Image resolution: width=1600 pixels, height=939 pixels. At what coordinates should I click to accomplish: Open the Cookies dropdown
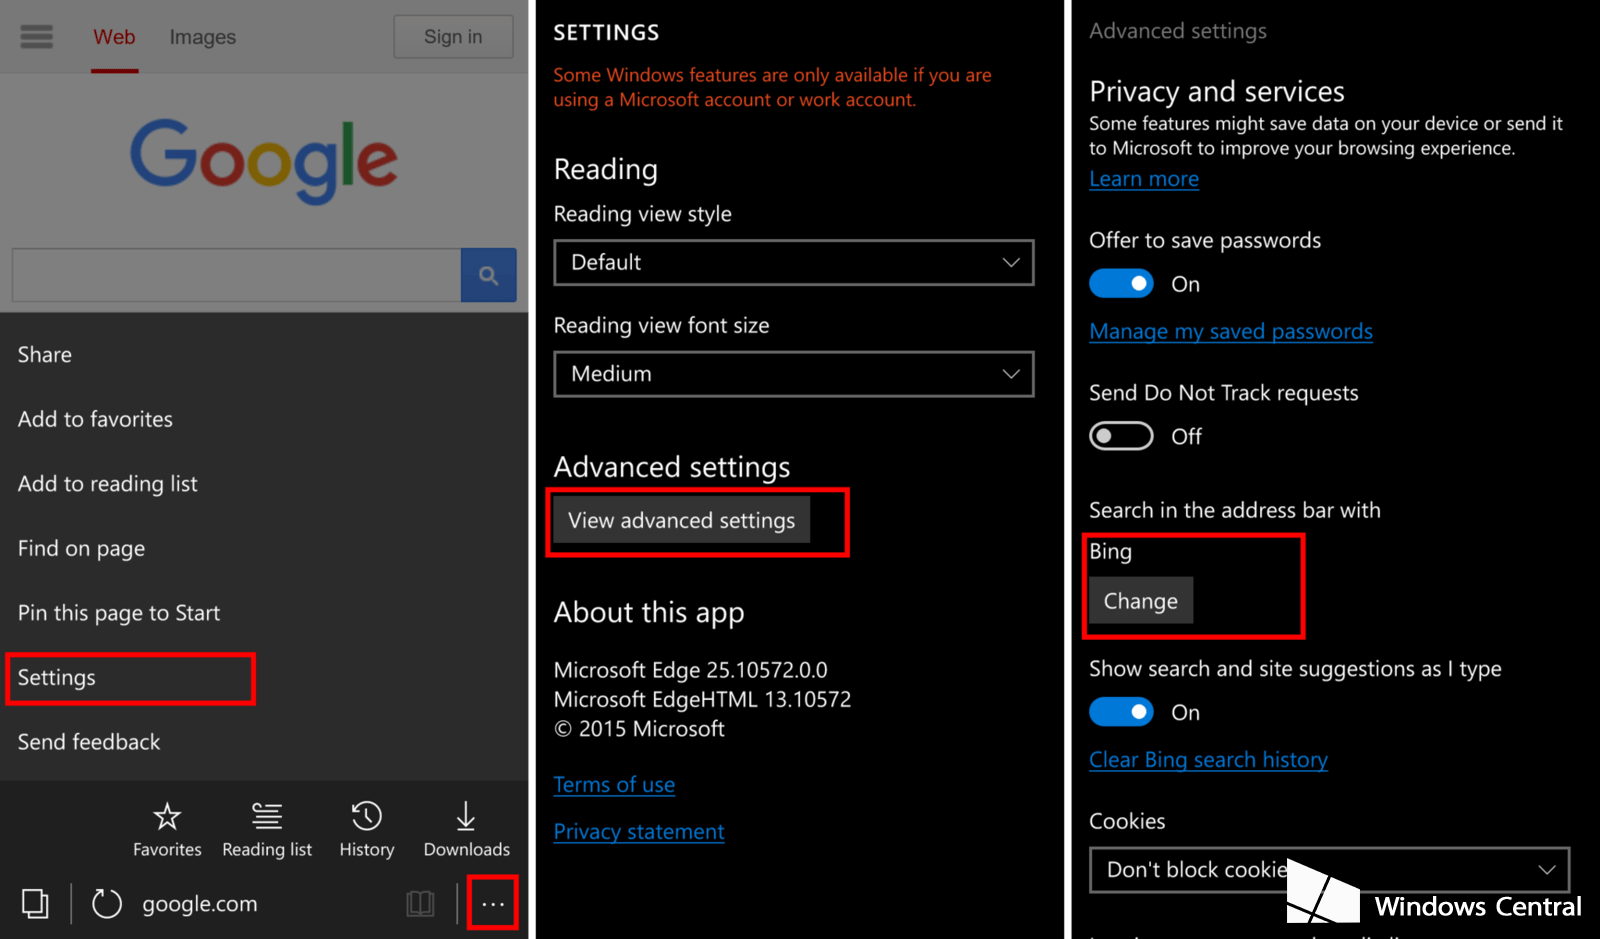click(1329, 870)
